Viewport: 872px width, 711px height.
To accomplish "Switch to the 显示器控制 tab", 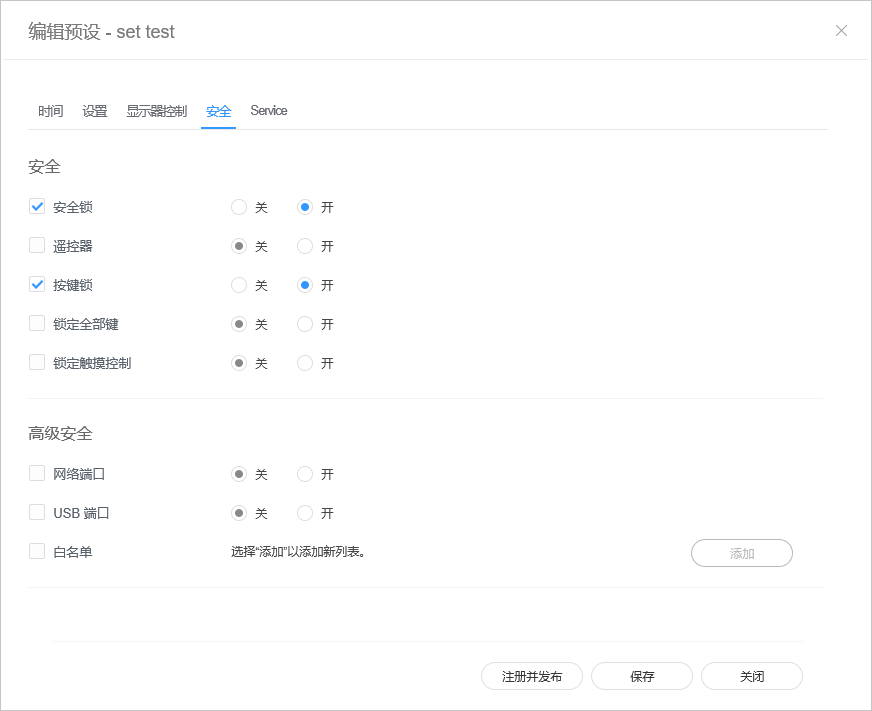I will coord(156,111).
